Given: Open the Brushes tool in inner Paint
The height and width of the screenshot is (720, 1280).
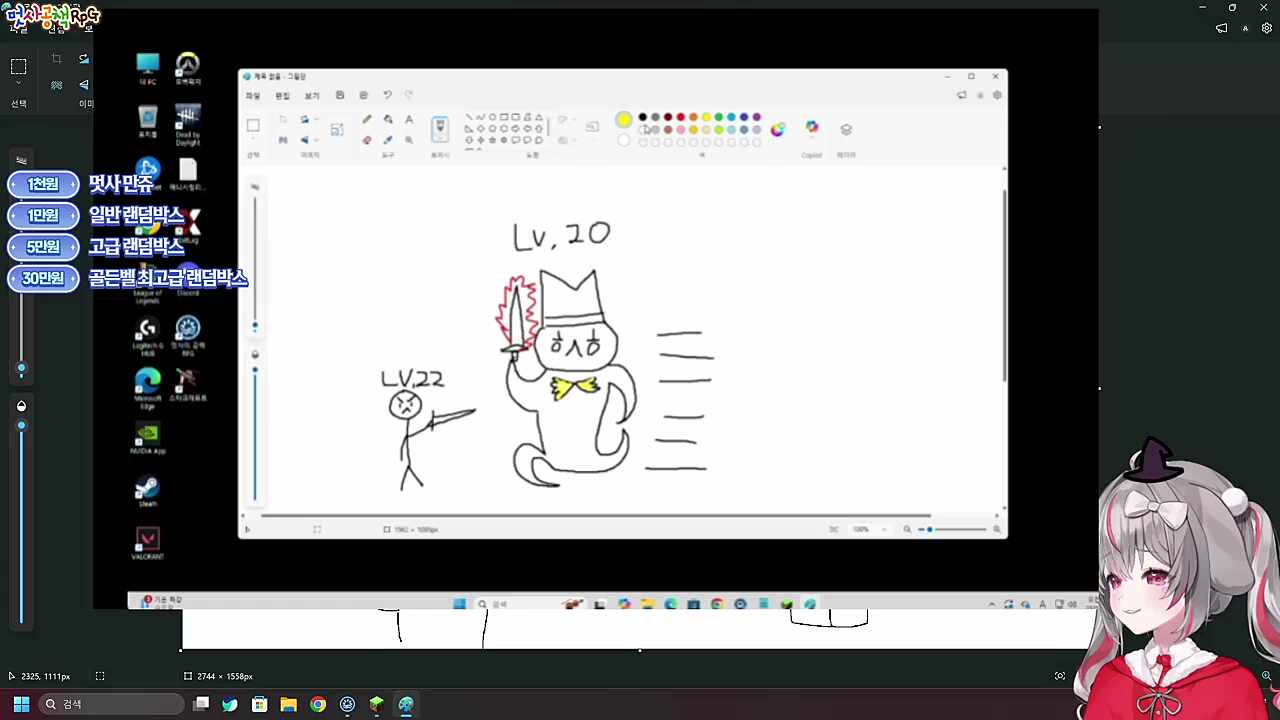Looking at the screenshot, I should pos(440,127).
